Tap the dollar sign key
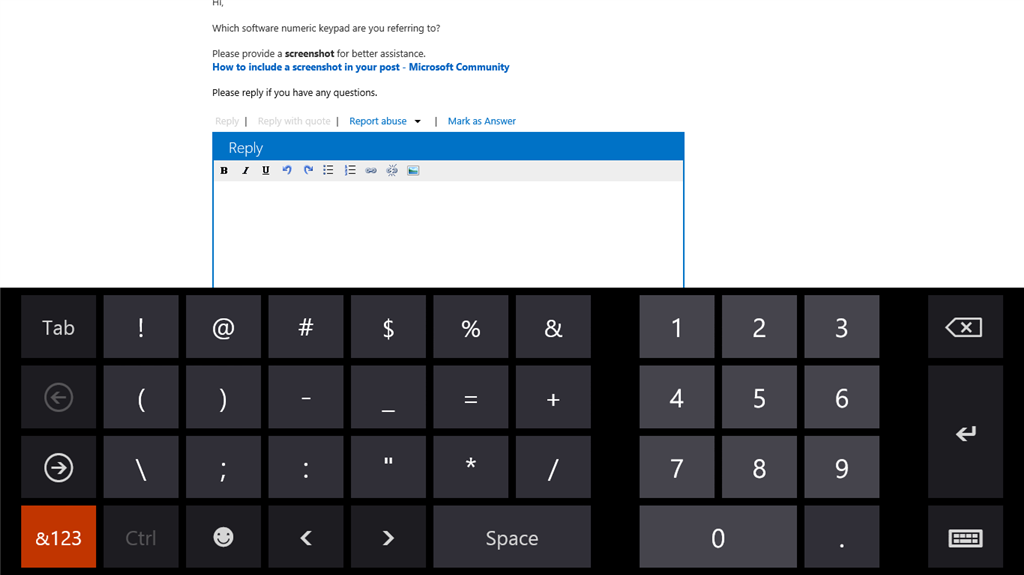 point(388,327)
